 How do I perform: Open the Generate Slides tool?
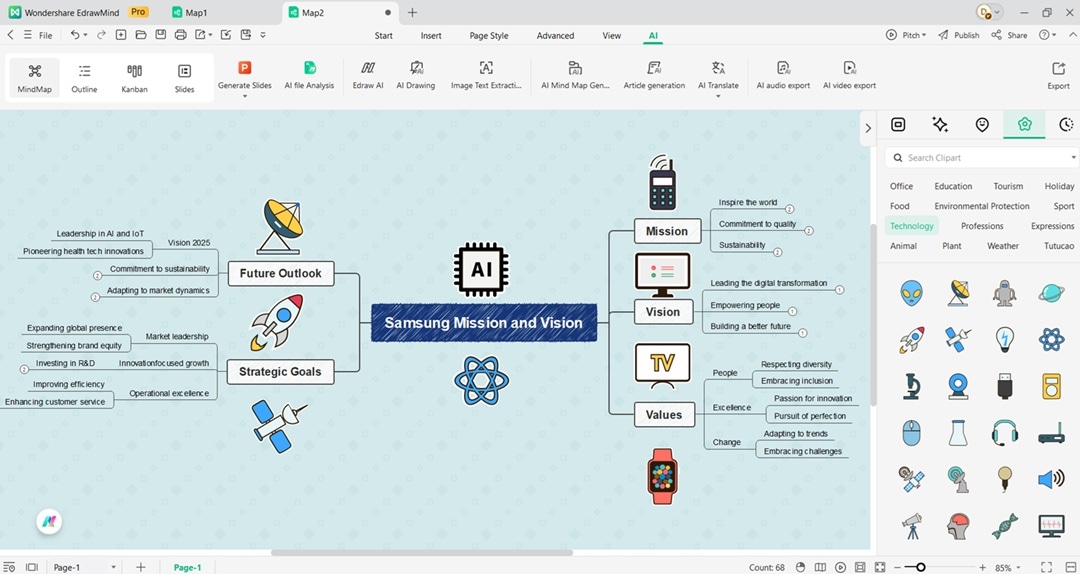(245, 75)
